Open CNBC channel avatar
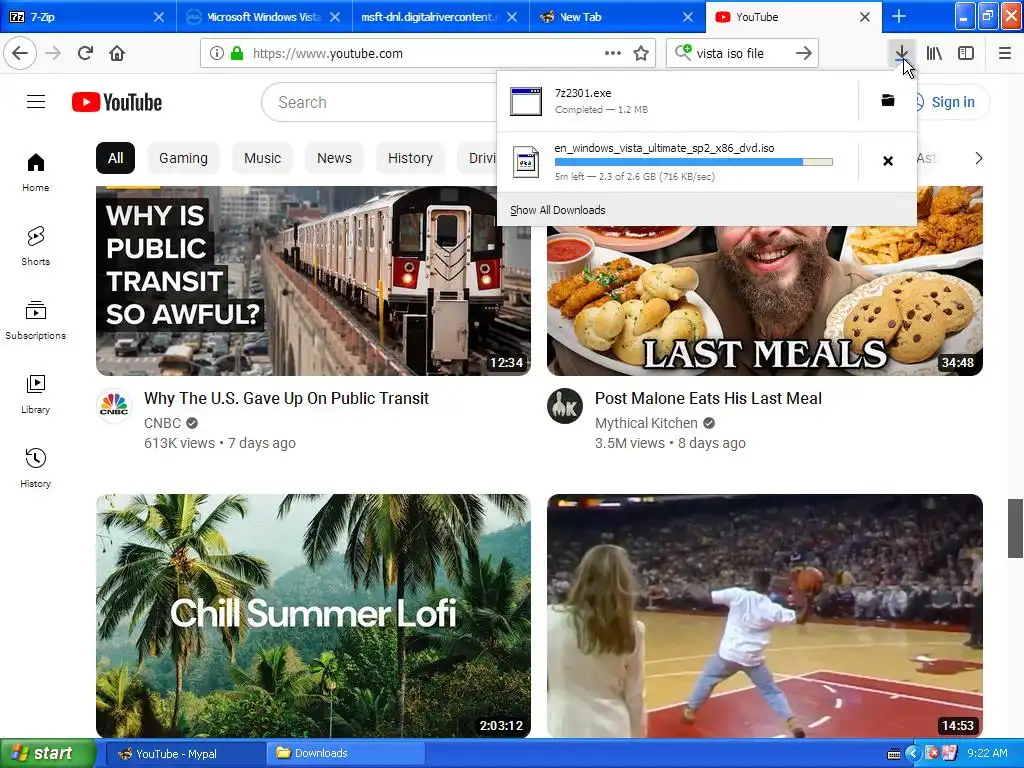Image resolution: width=1024 pixels, height=768 pixels. pyautogui.click(x=114, y=406)
